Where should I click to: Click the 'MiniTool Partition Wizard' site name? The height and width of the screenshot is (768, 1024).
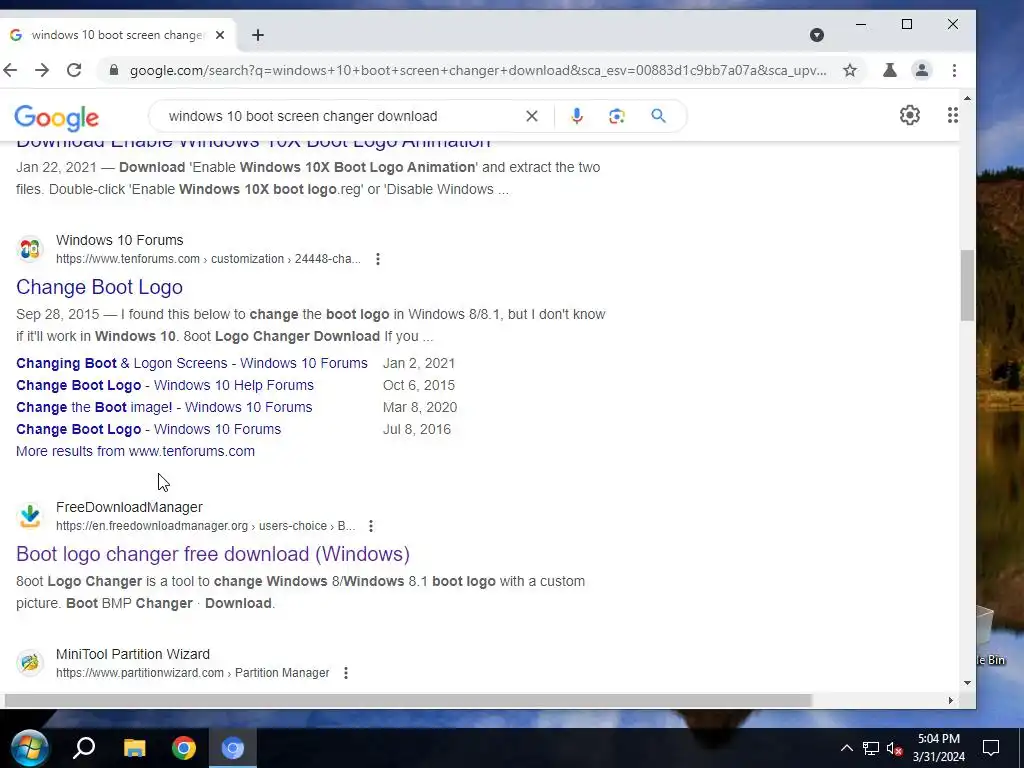[x=133, y=654]
